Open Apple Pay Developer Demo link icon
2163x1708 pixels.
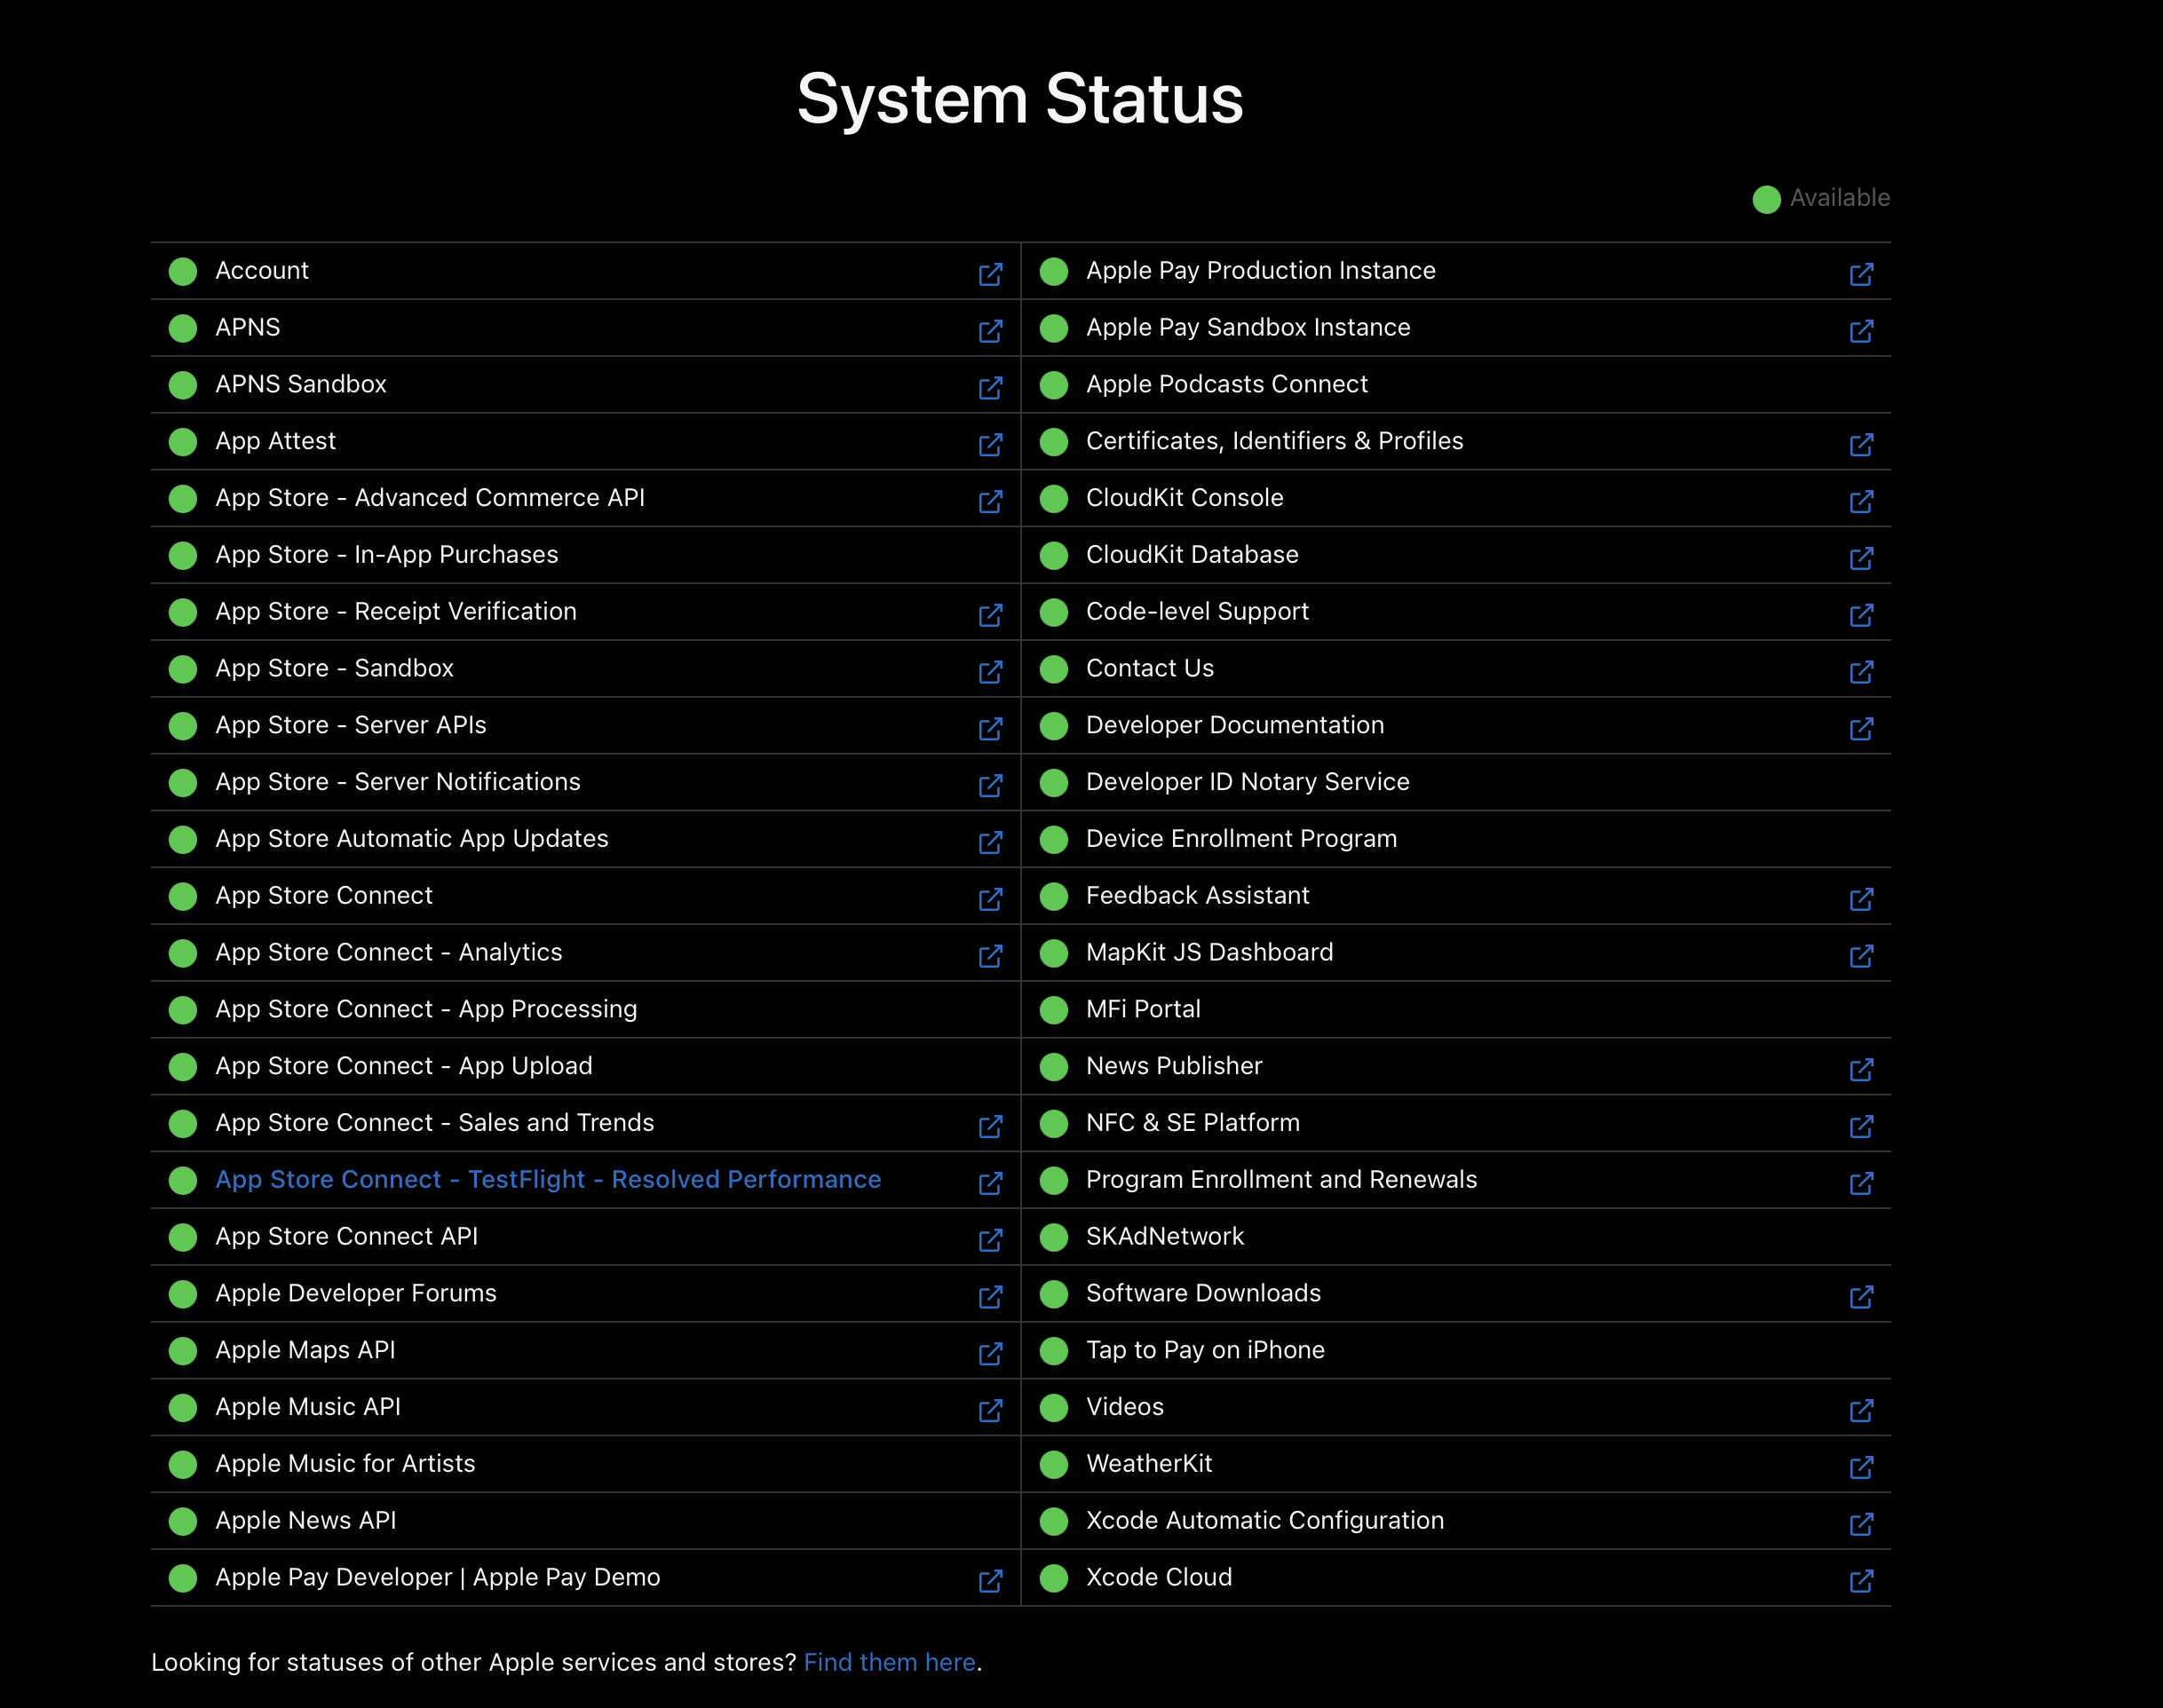point(990,1581)
